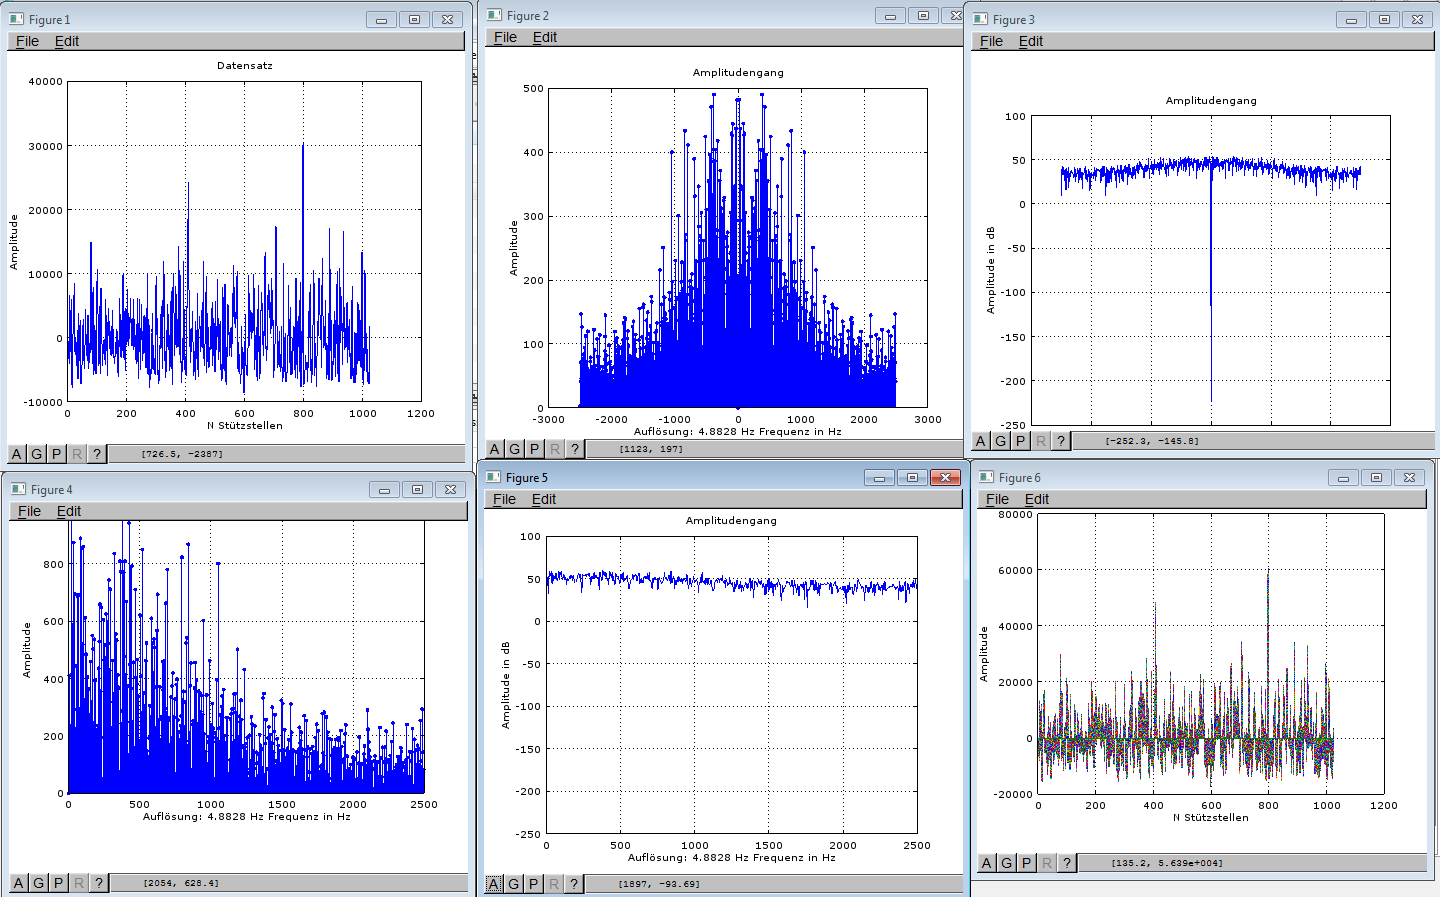Click the '?' help button in Figure 3
The image size is (1440, 897).
pos(1061,441)
